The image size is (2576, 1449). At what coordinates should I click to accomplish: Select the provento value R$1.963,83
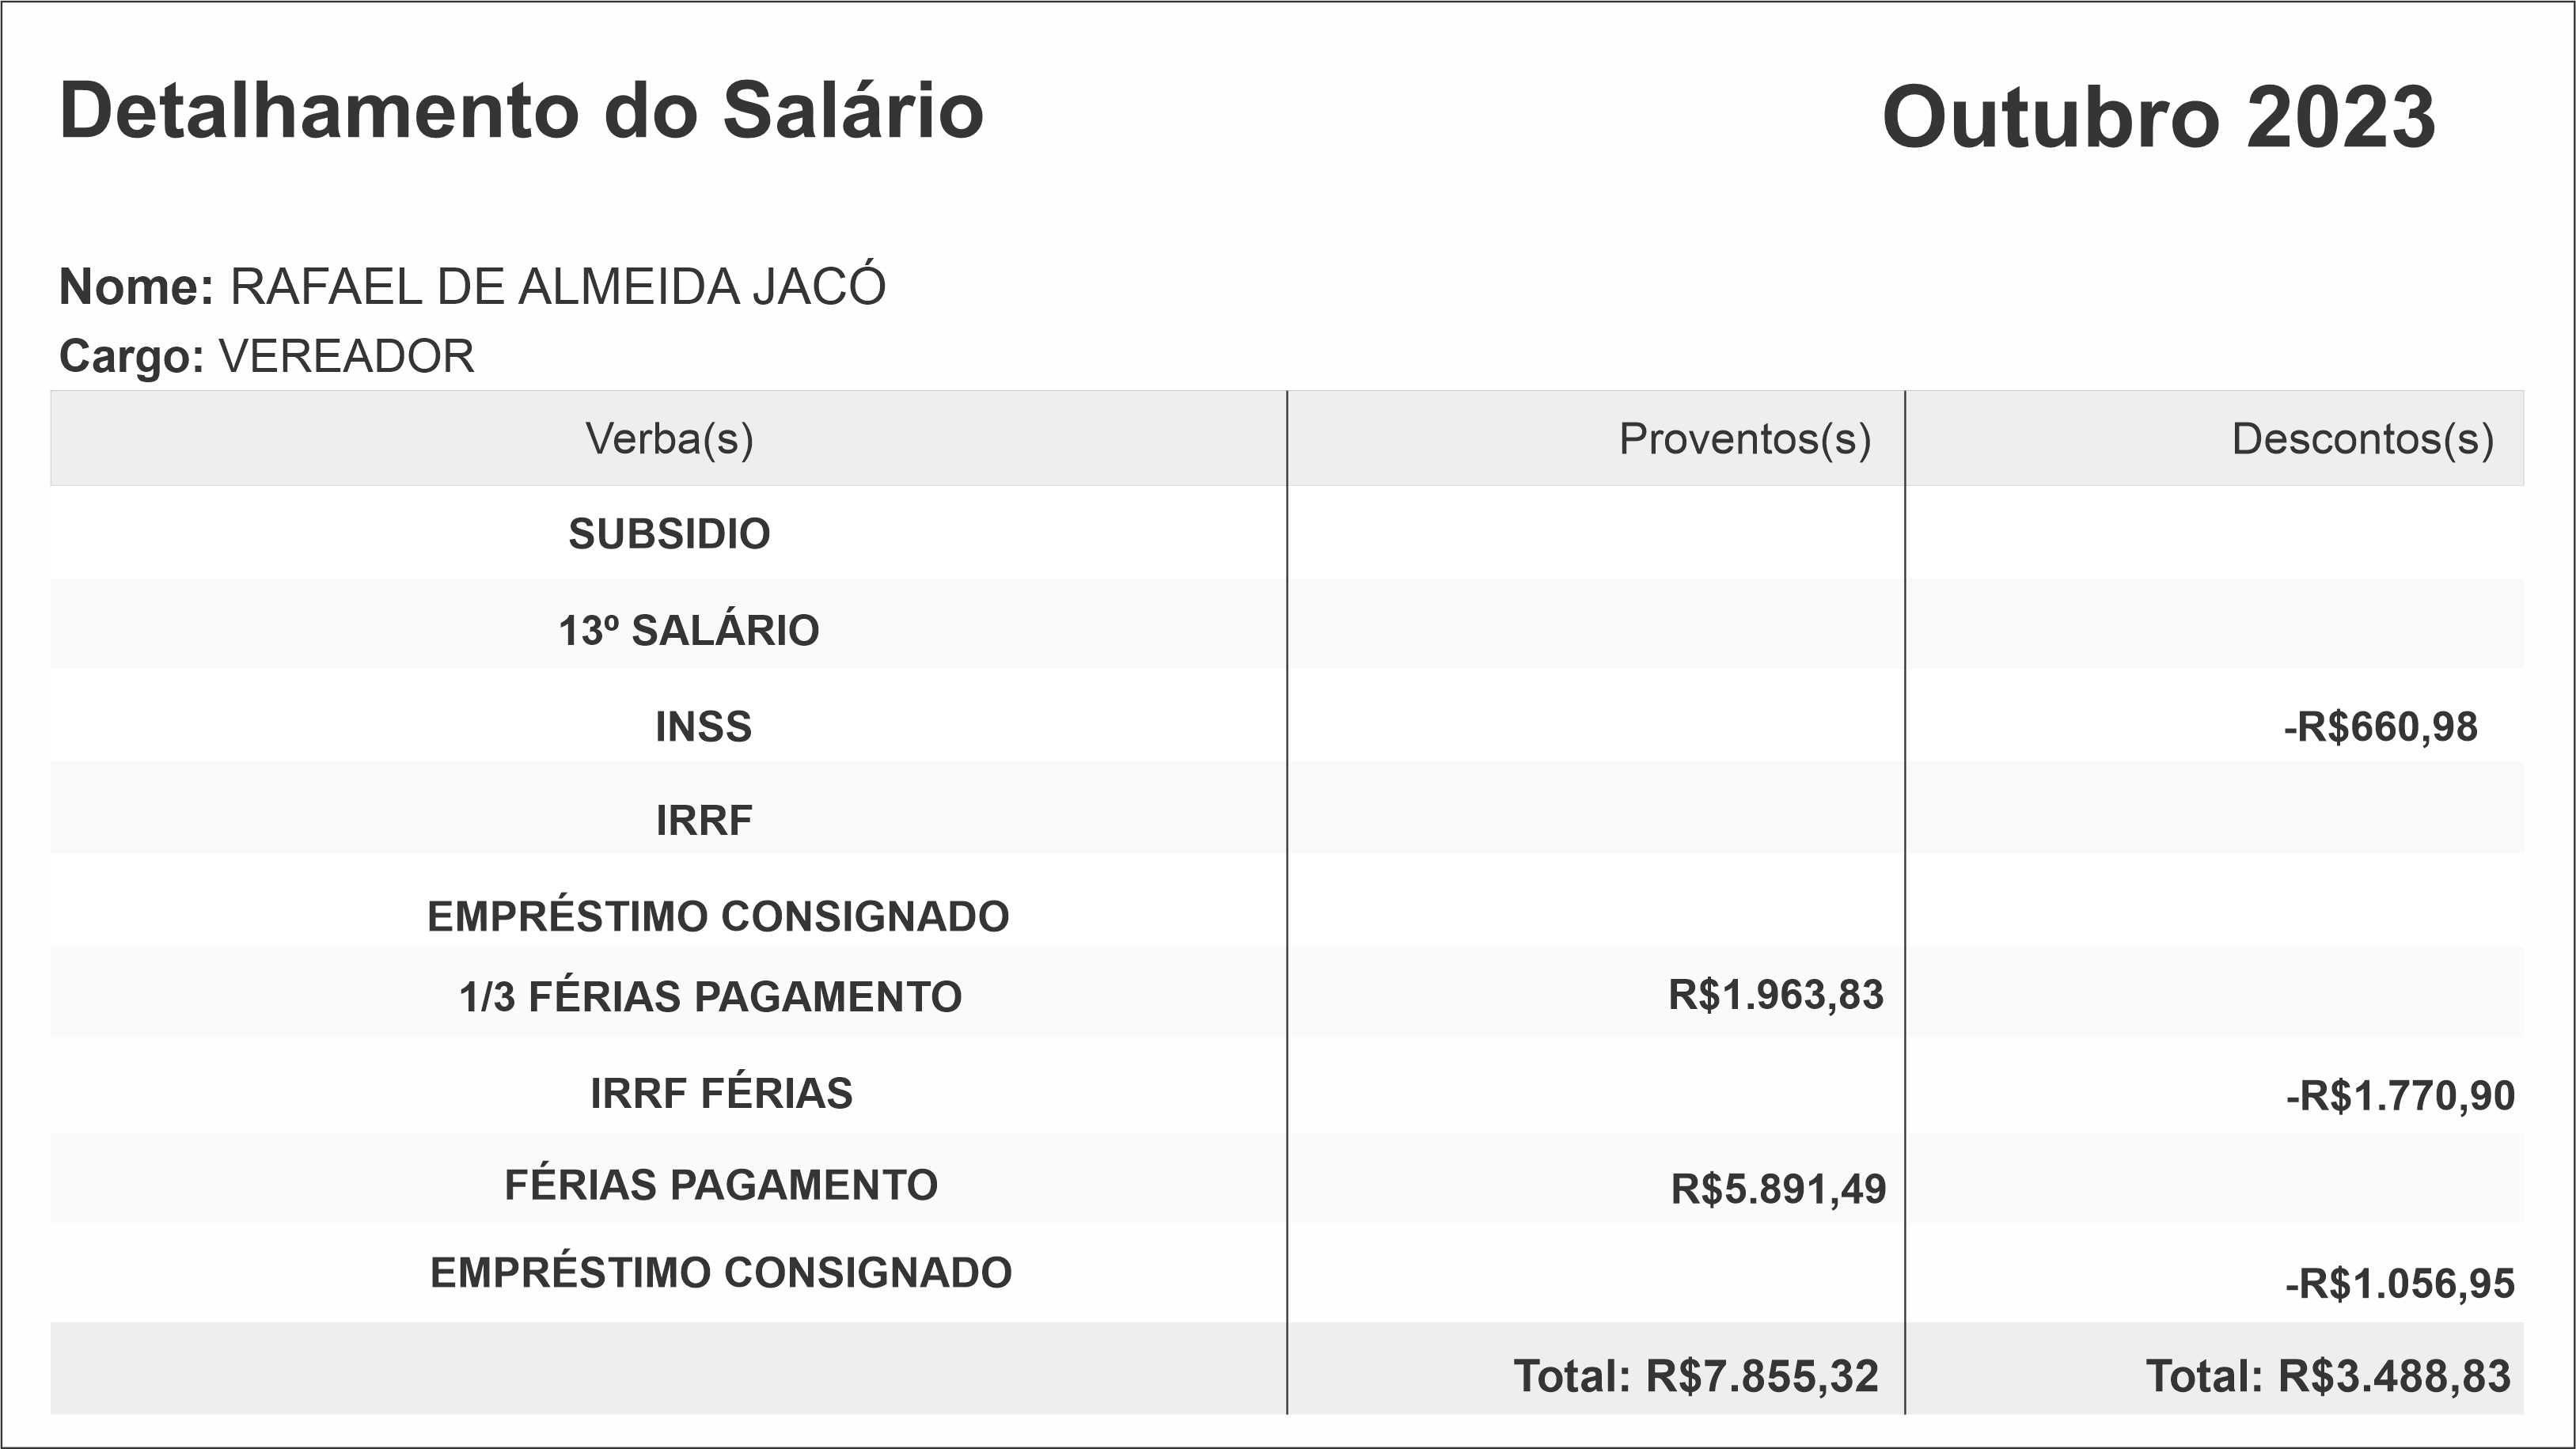pos(1775,995)
